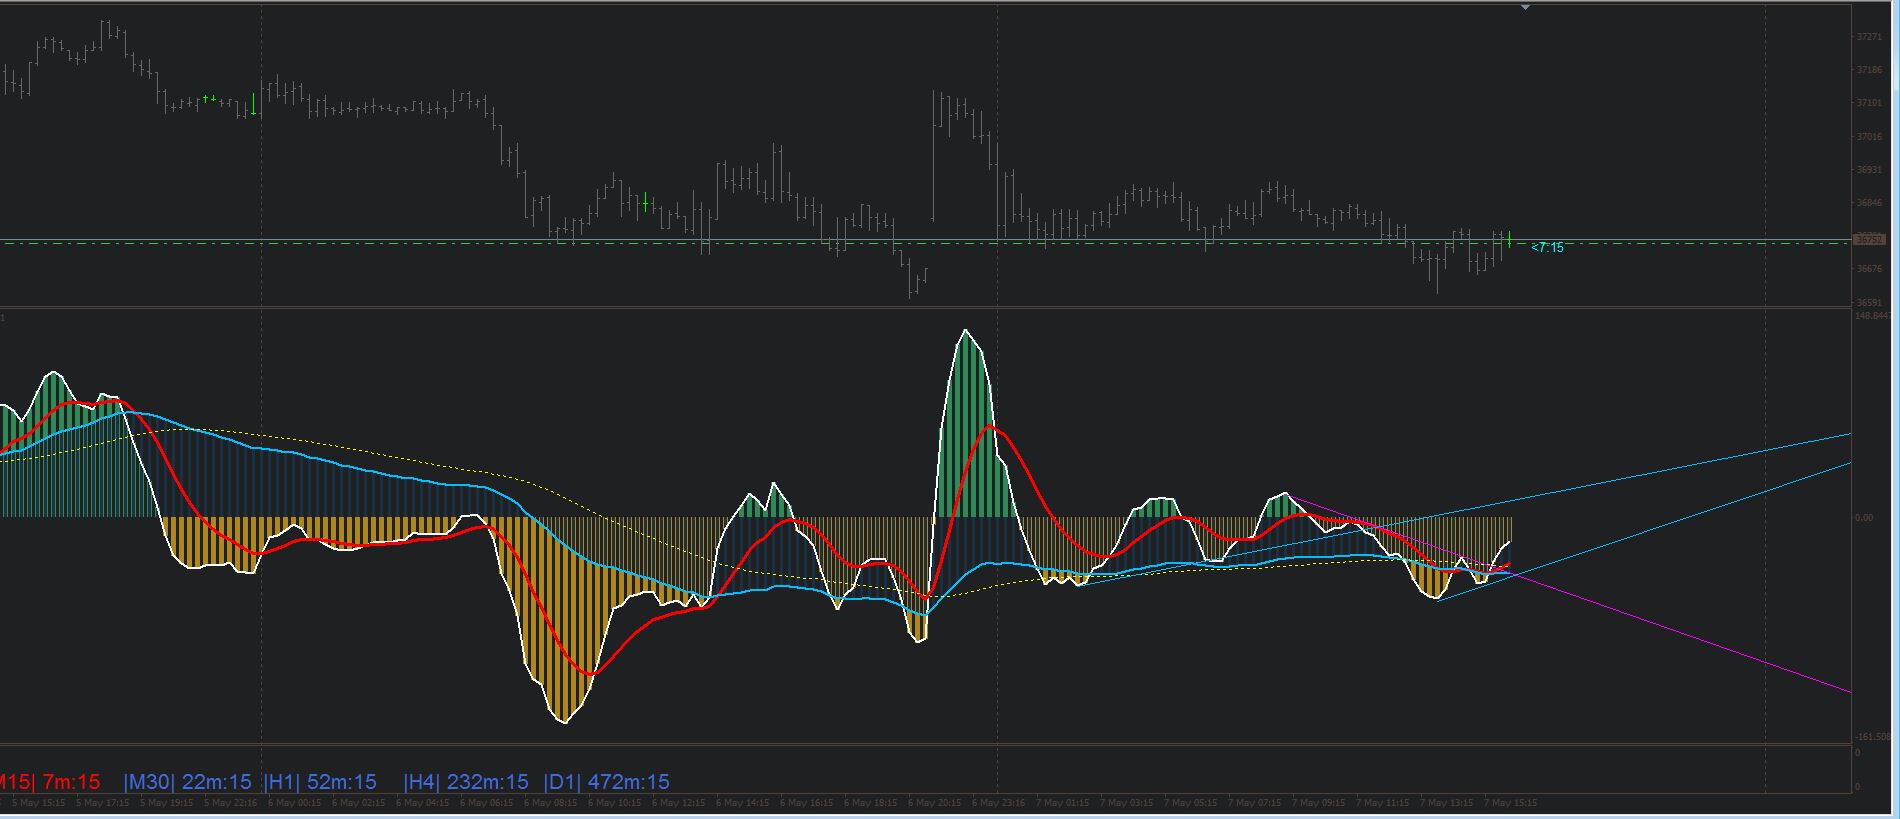This screenshot has height=819, width=1900.
Task: Click time axis label 7 May 11:15
Action: point(1382,803)
